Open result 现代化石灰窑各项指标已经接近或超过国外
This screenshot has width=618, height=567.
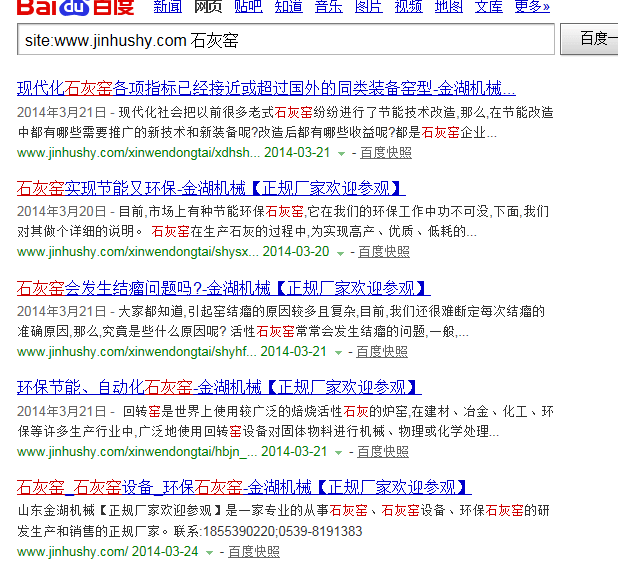[266, 88]
